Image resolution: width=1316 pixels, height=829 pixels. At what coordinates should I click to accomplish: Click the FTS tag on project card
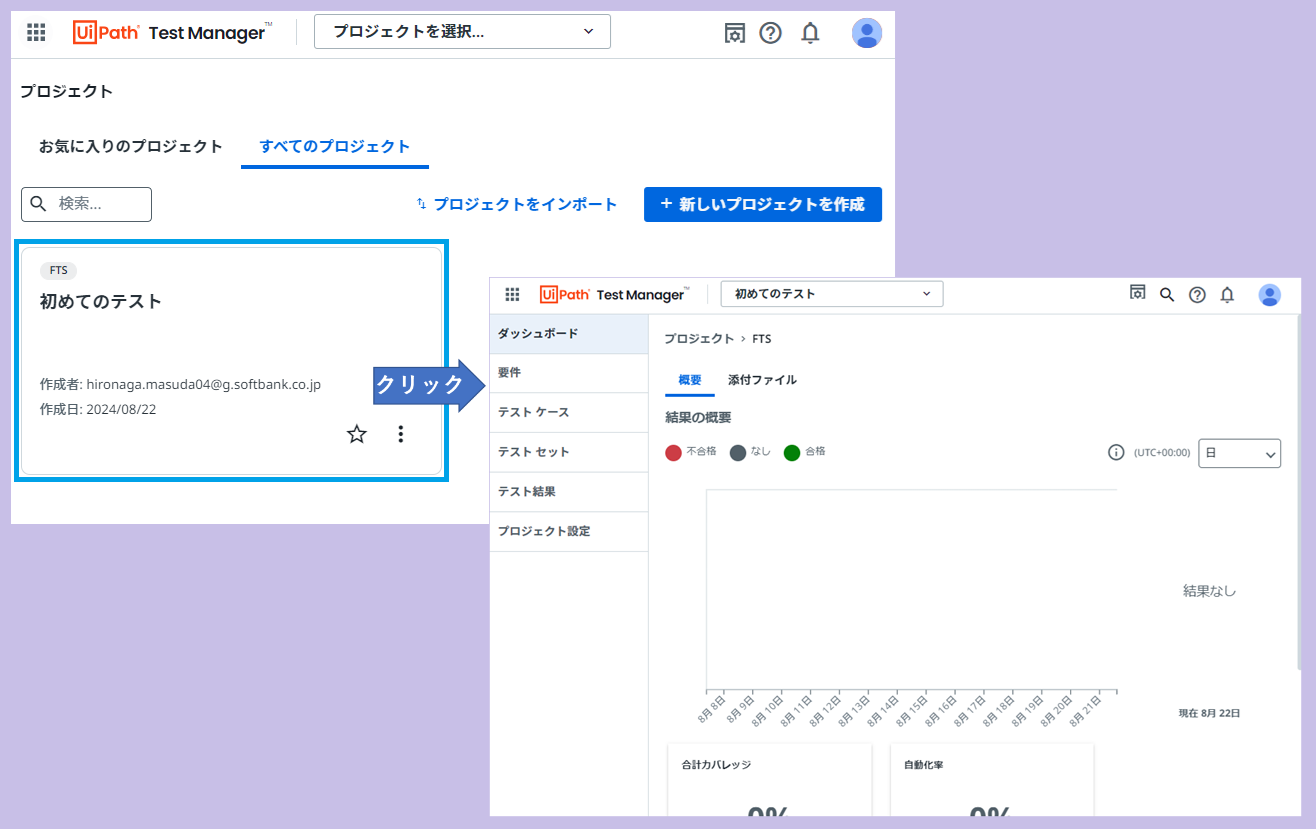(x=58, y=270)
